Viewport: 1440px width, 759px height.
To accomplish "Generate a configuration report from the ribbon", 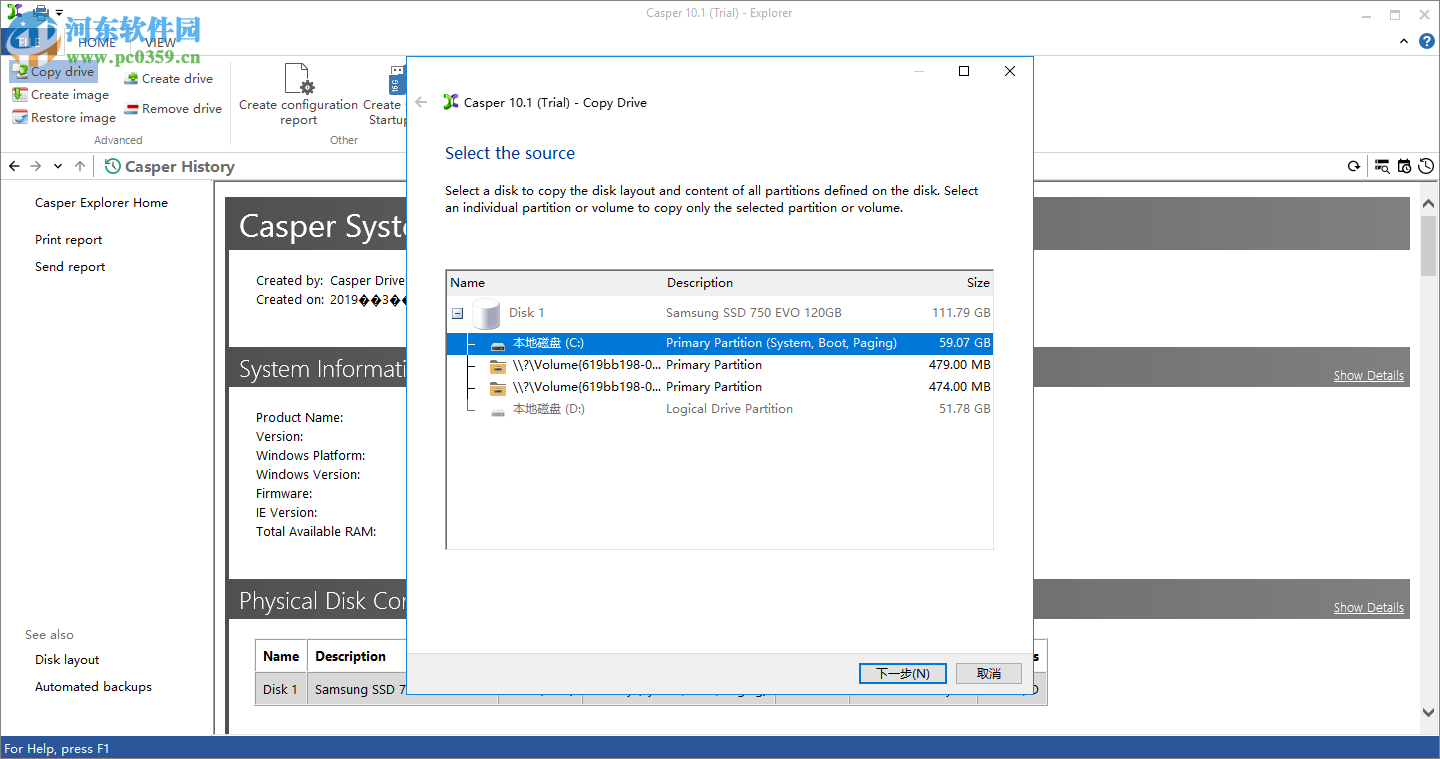I will pyautogui.click(x=298, y=95).
